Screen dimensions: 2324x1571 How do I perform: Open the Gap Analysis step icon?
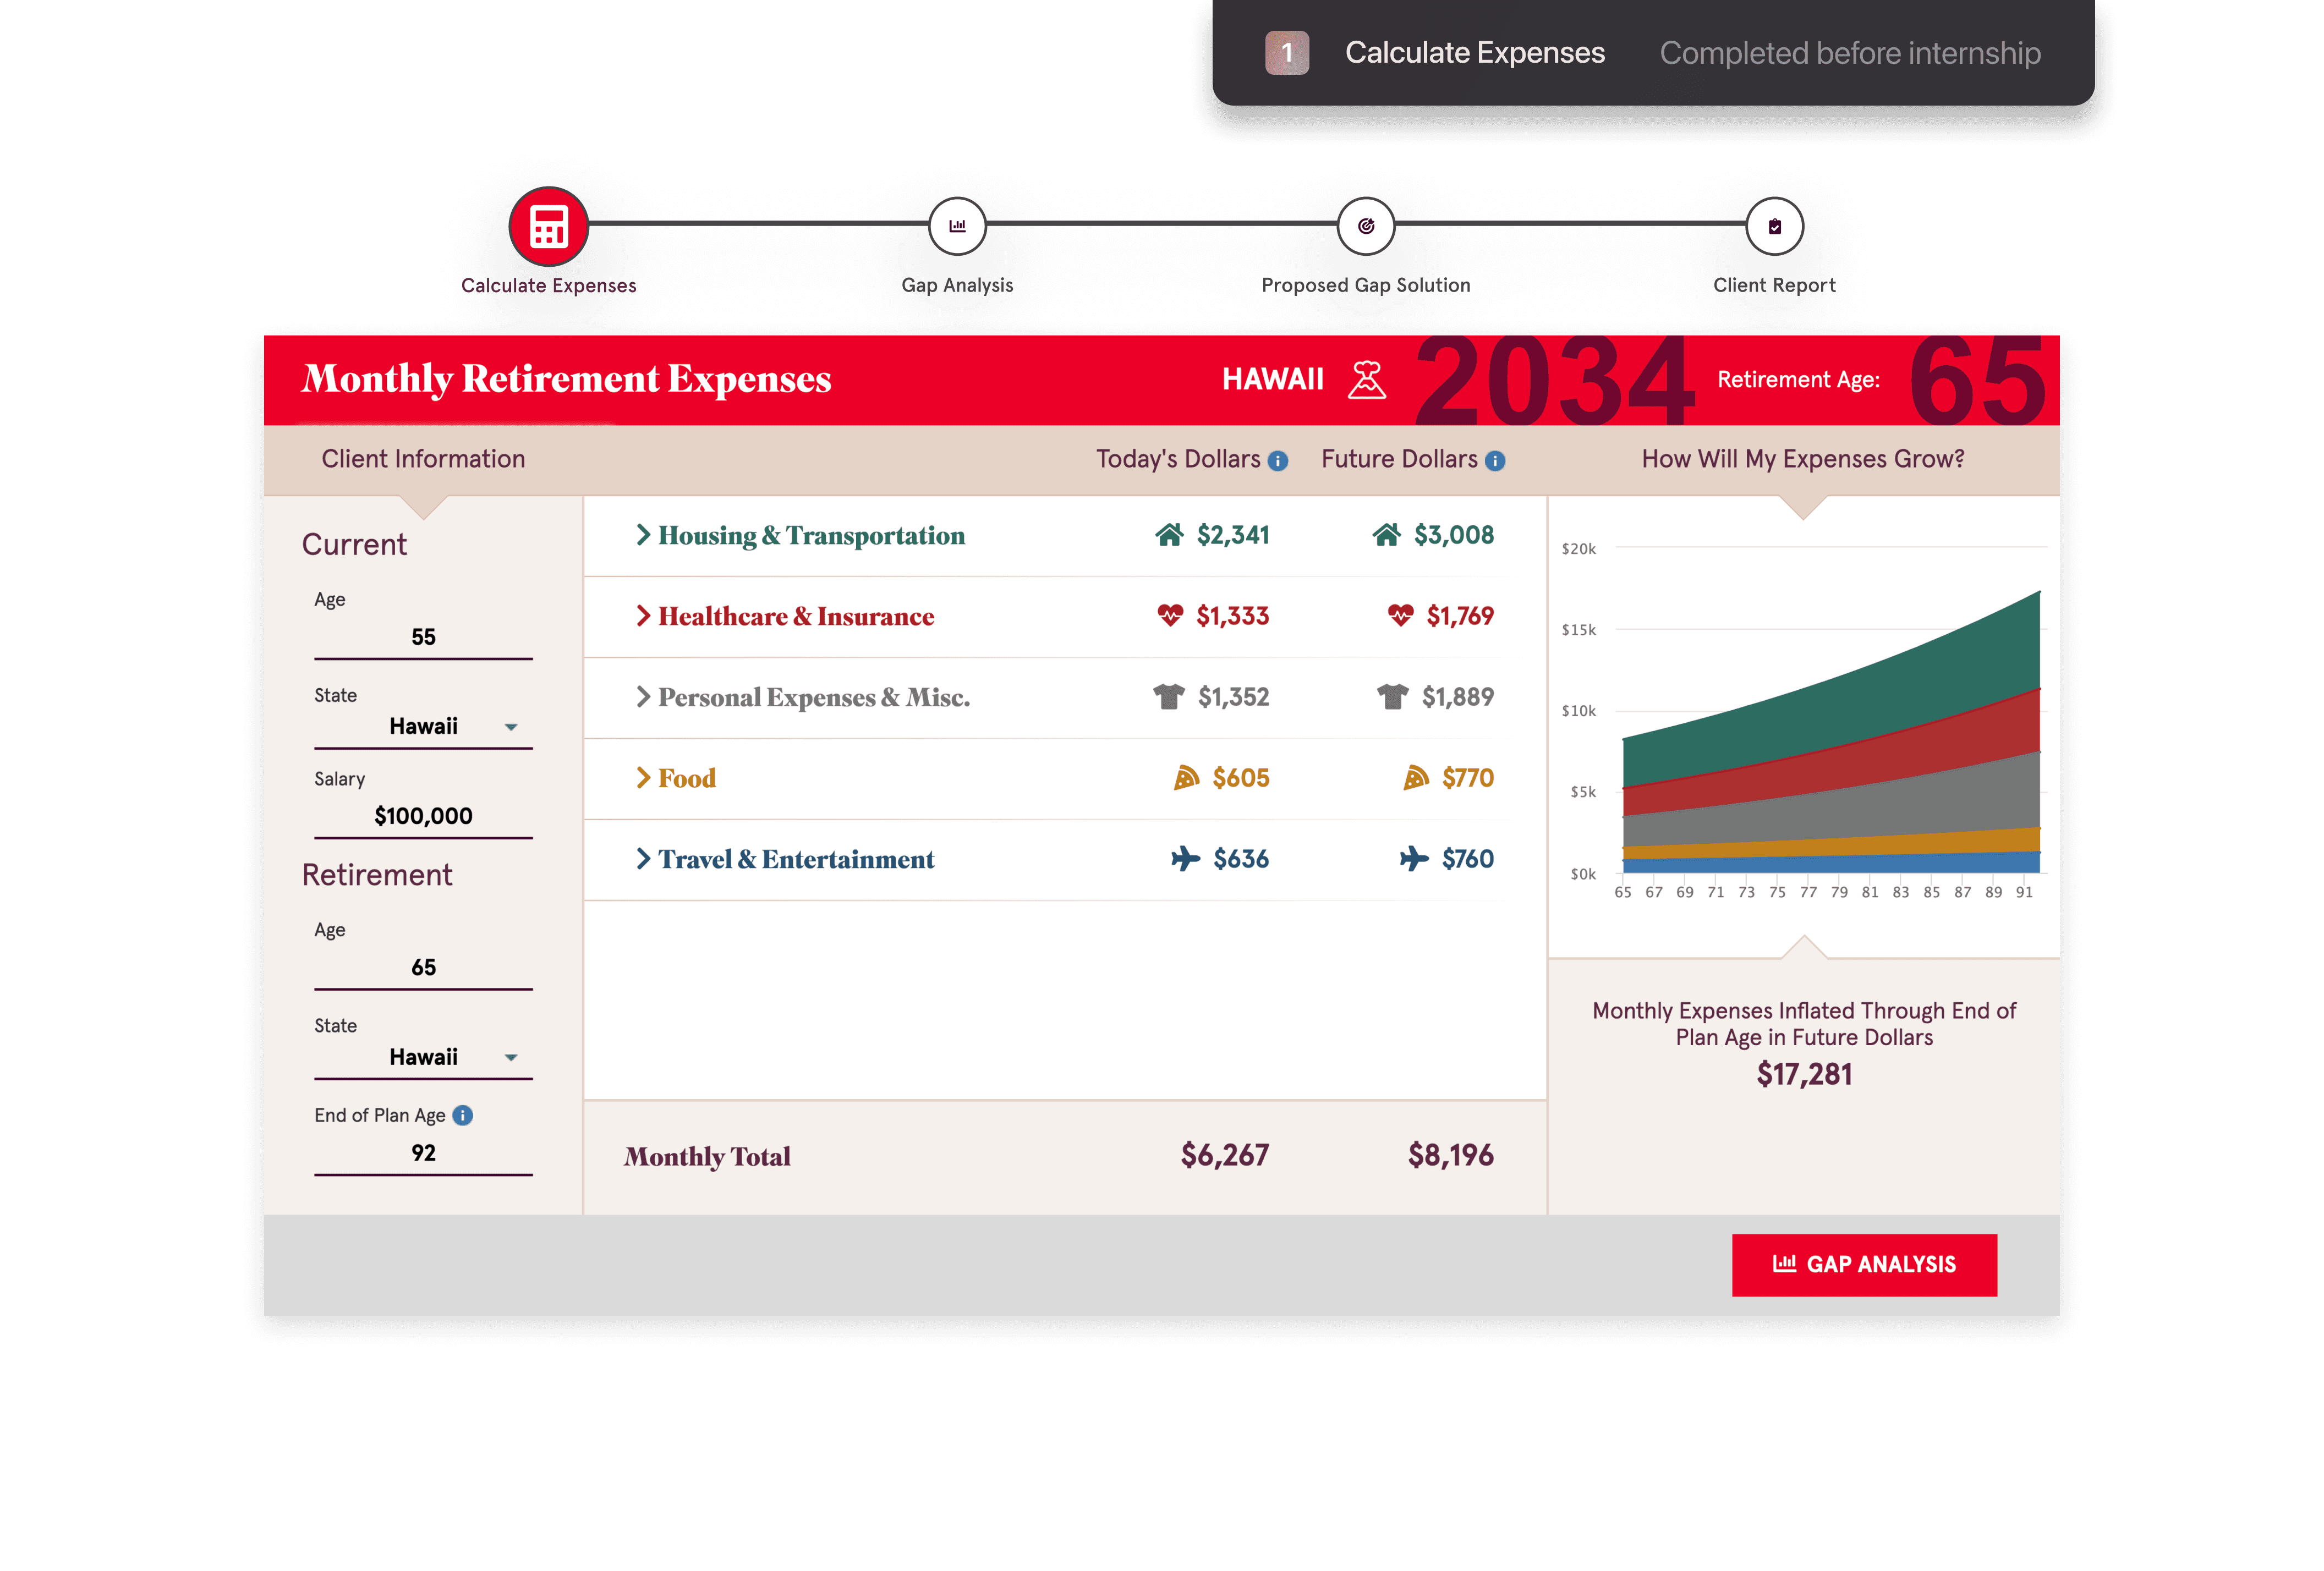[x=957, y=226]
